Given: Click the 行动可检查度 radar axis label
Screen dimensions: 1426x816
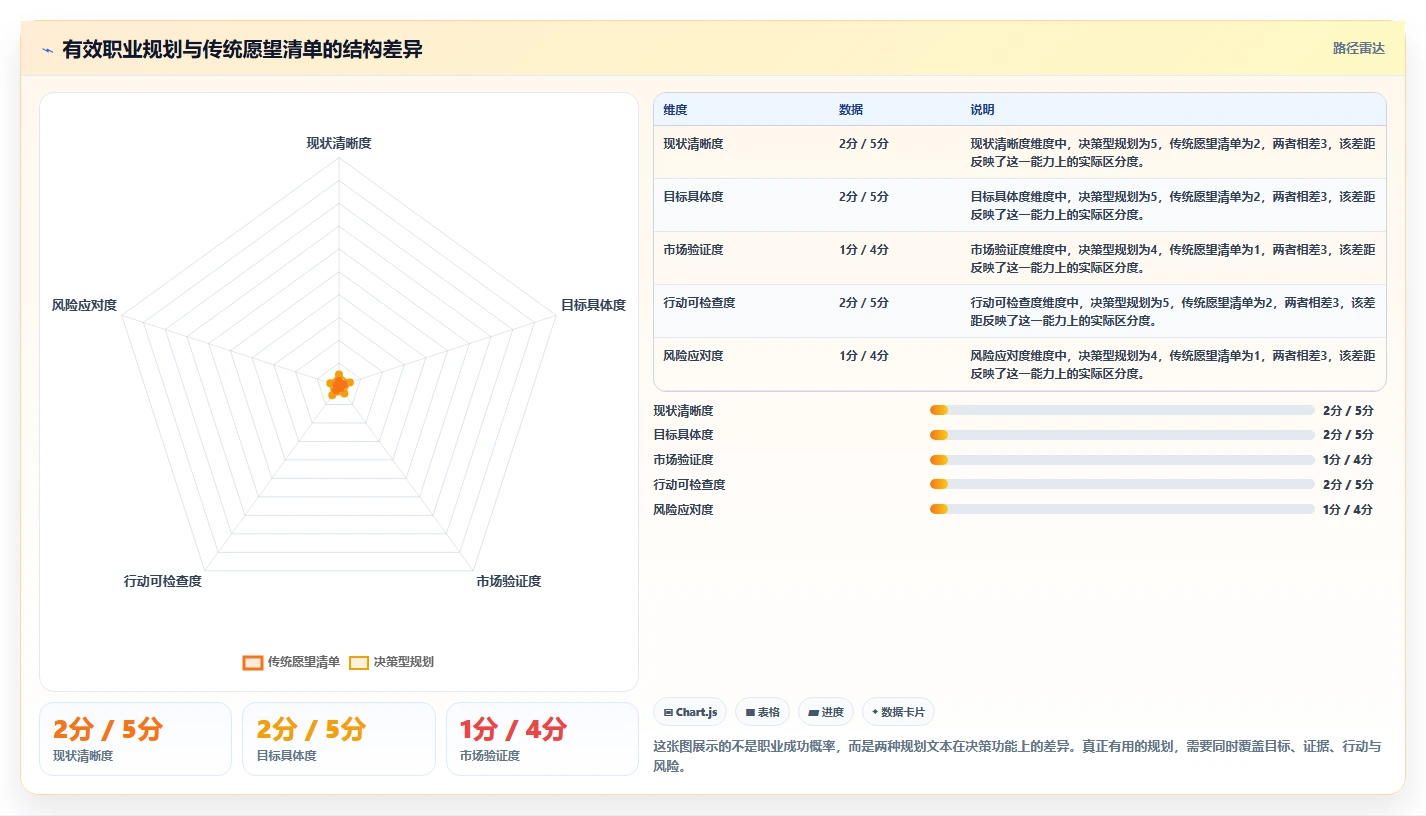Looking at the screenshot, I should pyautogui.click(x=163, y=581).
